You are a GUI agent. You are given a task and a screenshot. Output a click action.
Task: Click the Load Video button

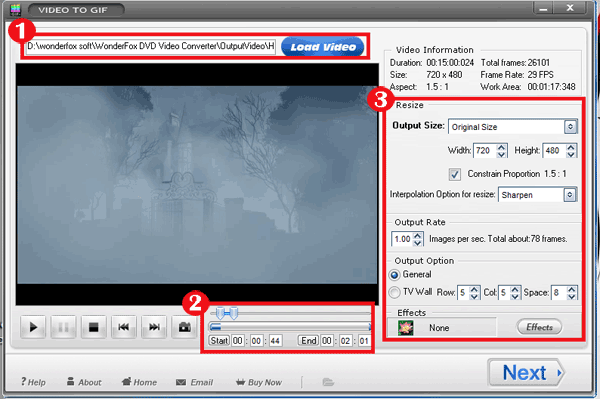[323, 47]
